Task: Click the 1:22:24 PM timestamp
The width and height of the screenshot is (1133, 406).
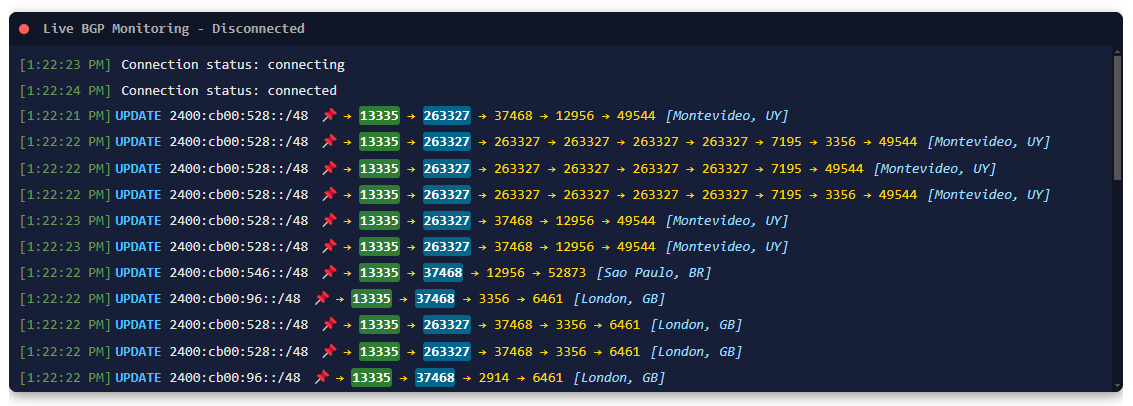Action: 66,90
